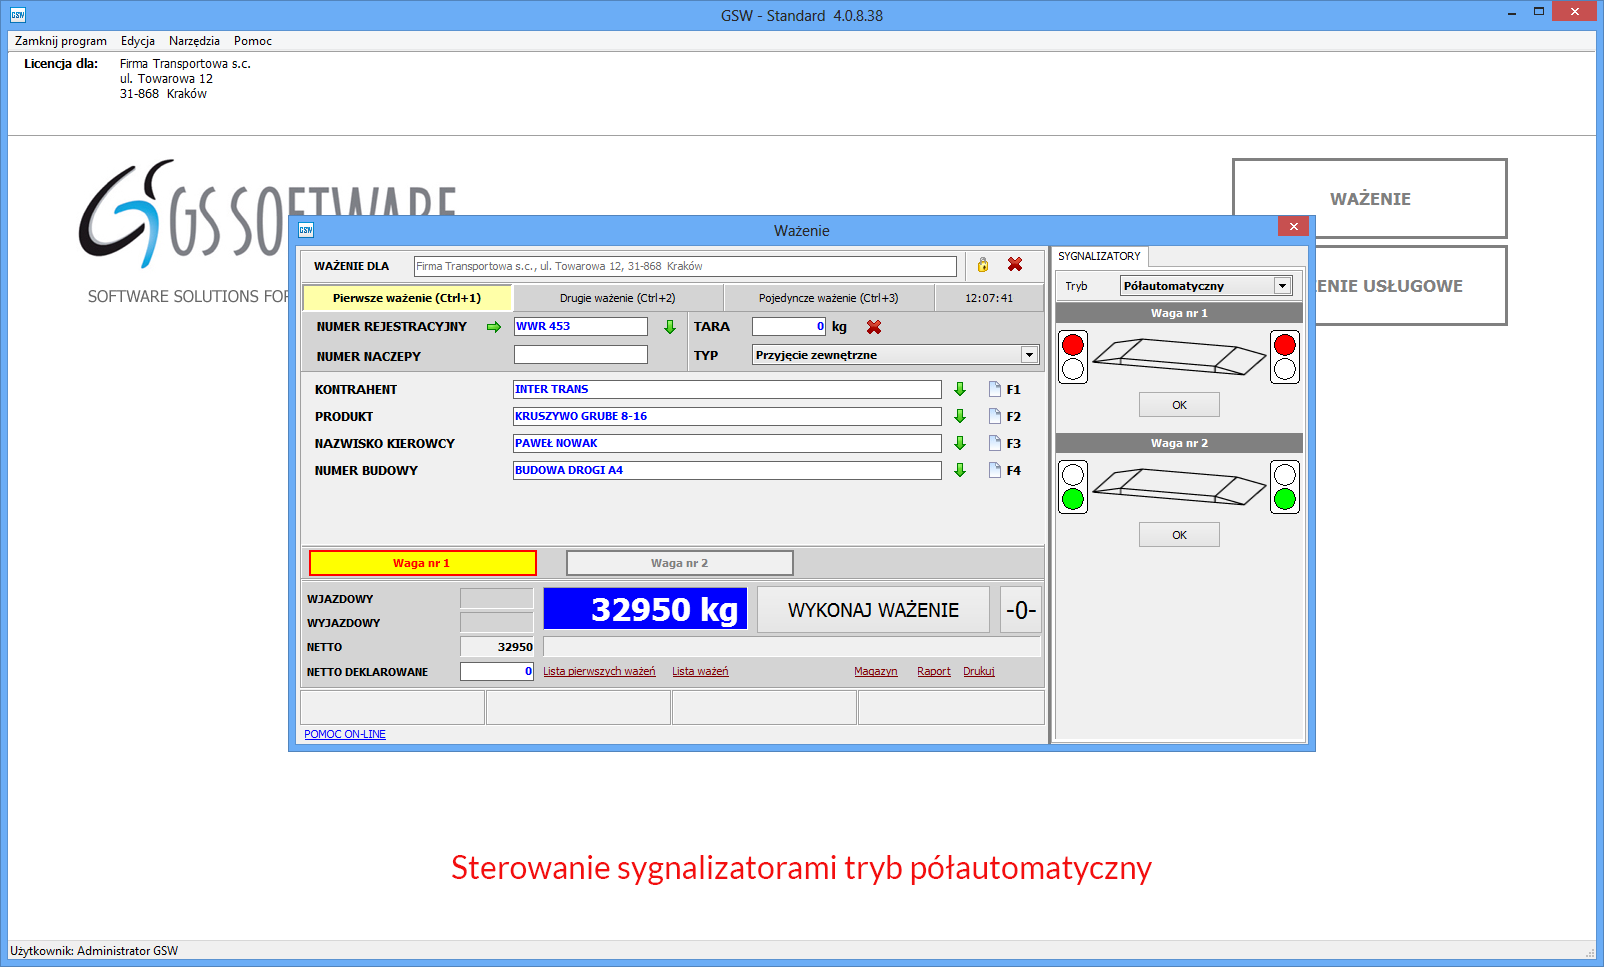The image size is (1604, 967).
Task: Click the F4 document icon for Numer budowy
Action: (995, 470)
